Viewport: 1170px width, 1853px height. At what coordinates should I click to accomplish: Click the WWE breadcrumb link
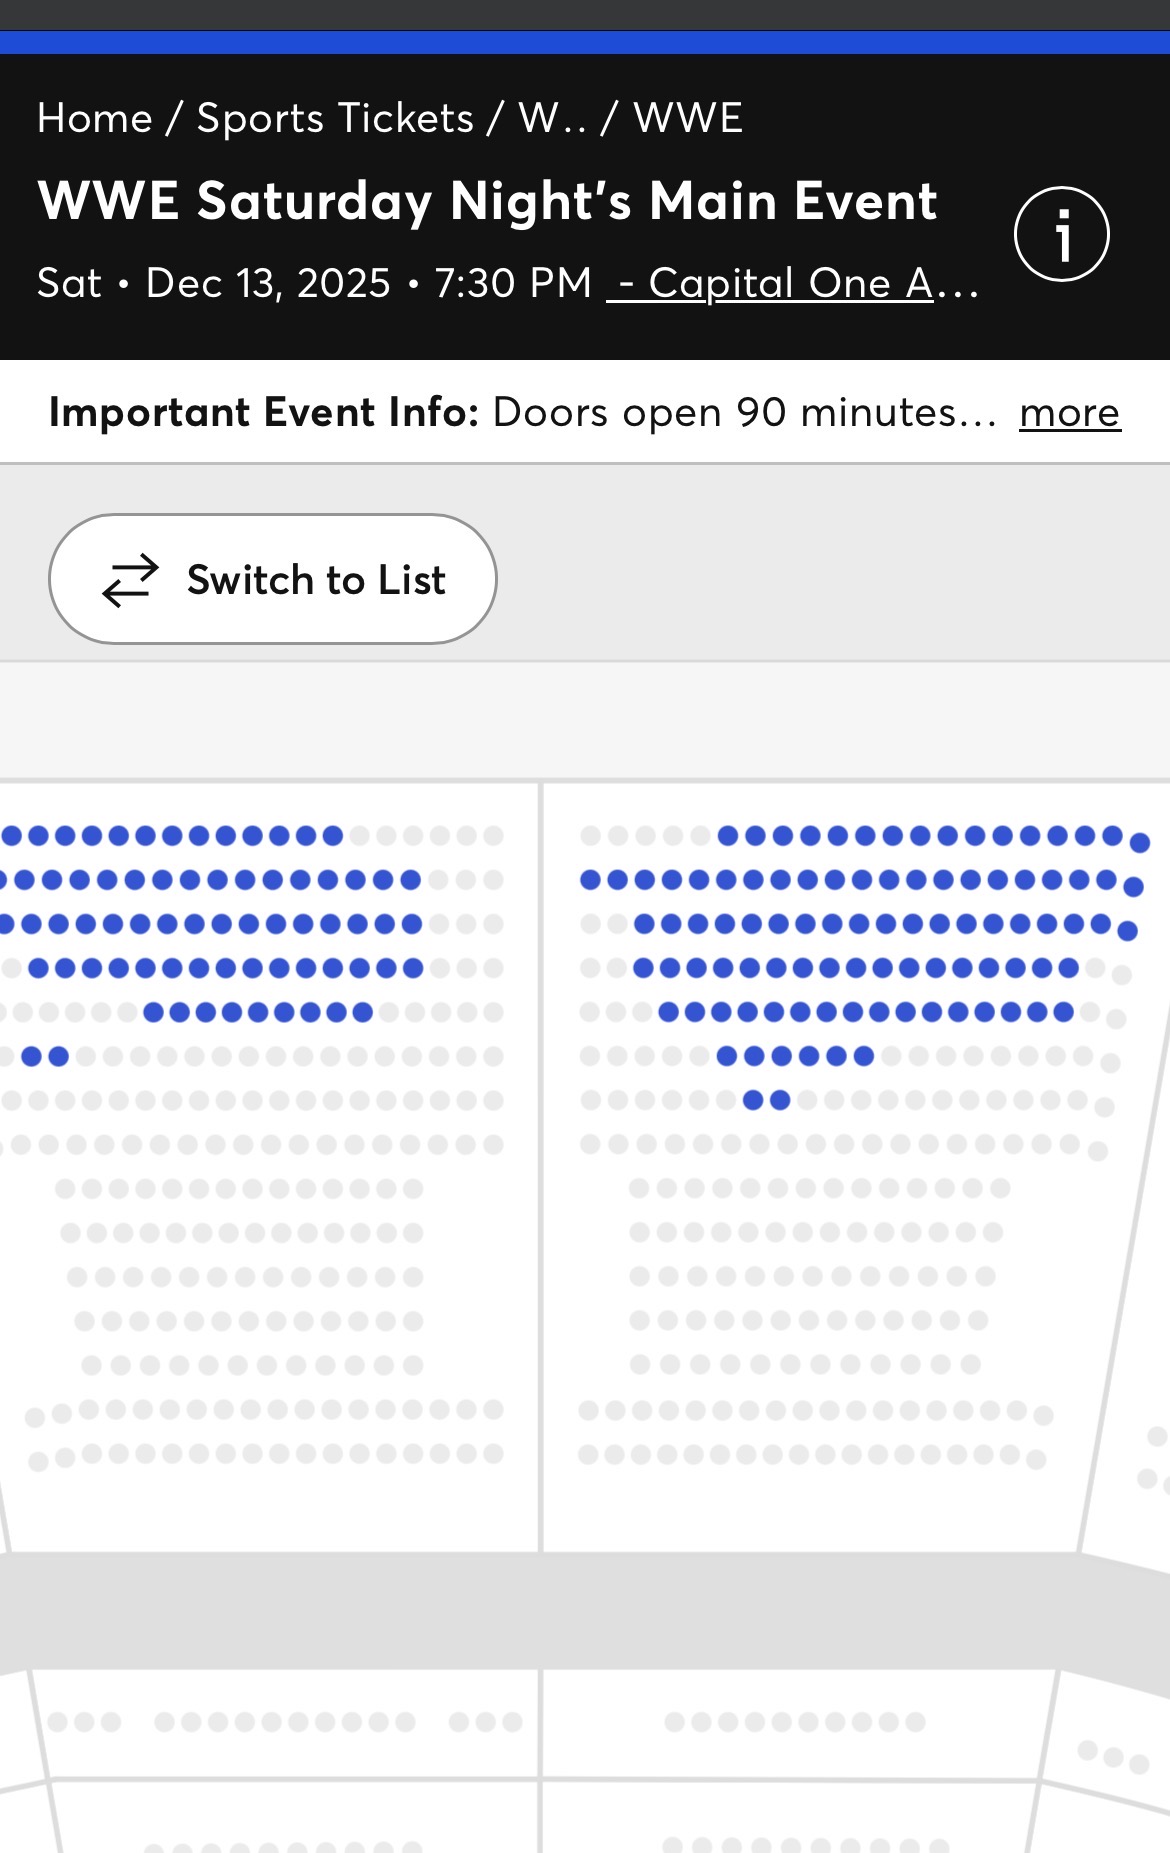688,118
